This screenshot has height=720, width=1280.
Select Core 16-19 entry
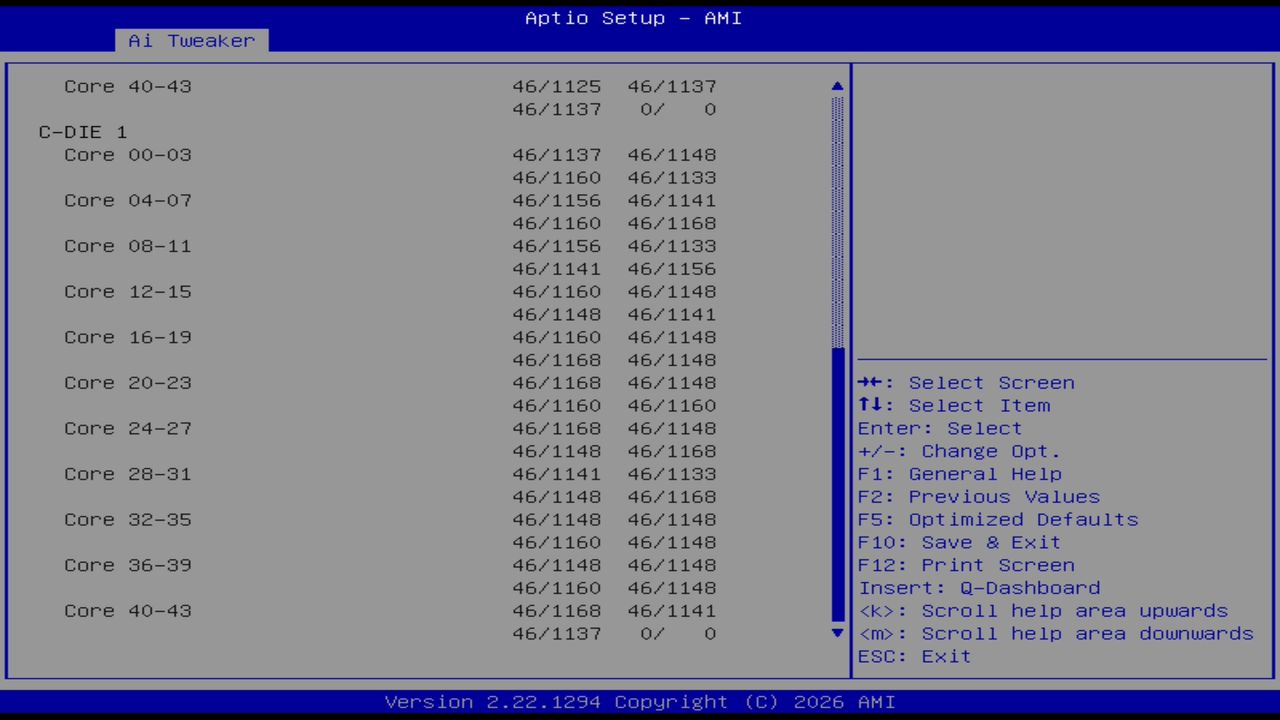tap(127, 337)
